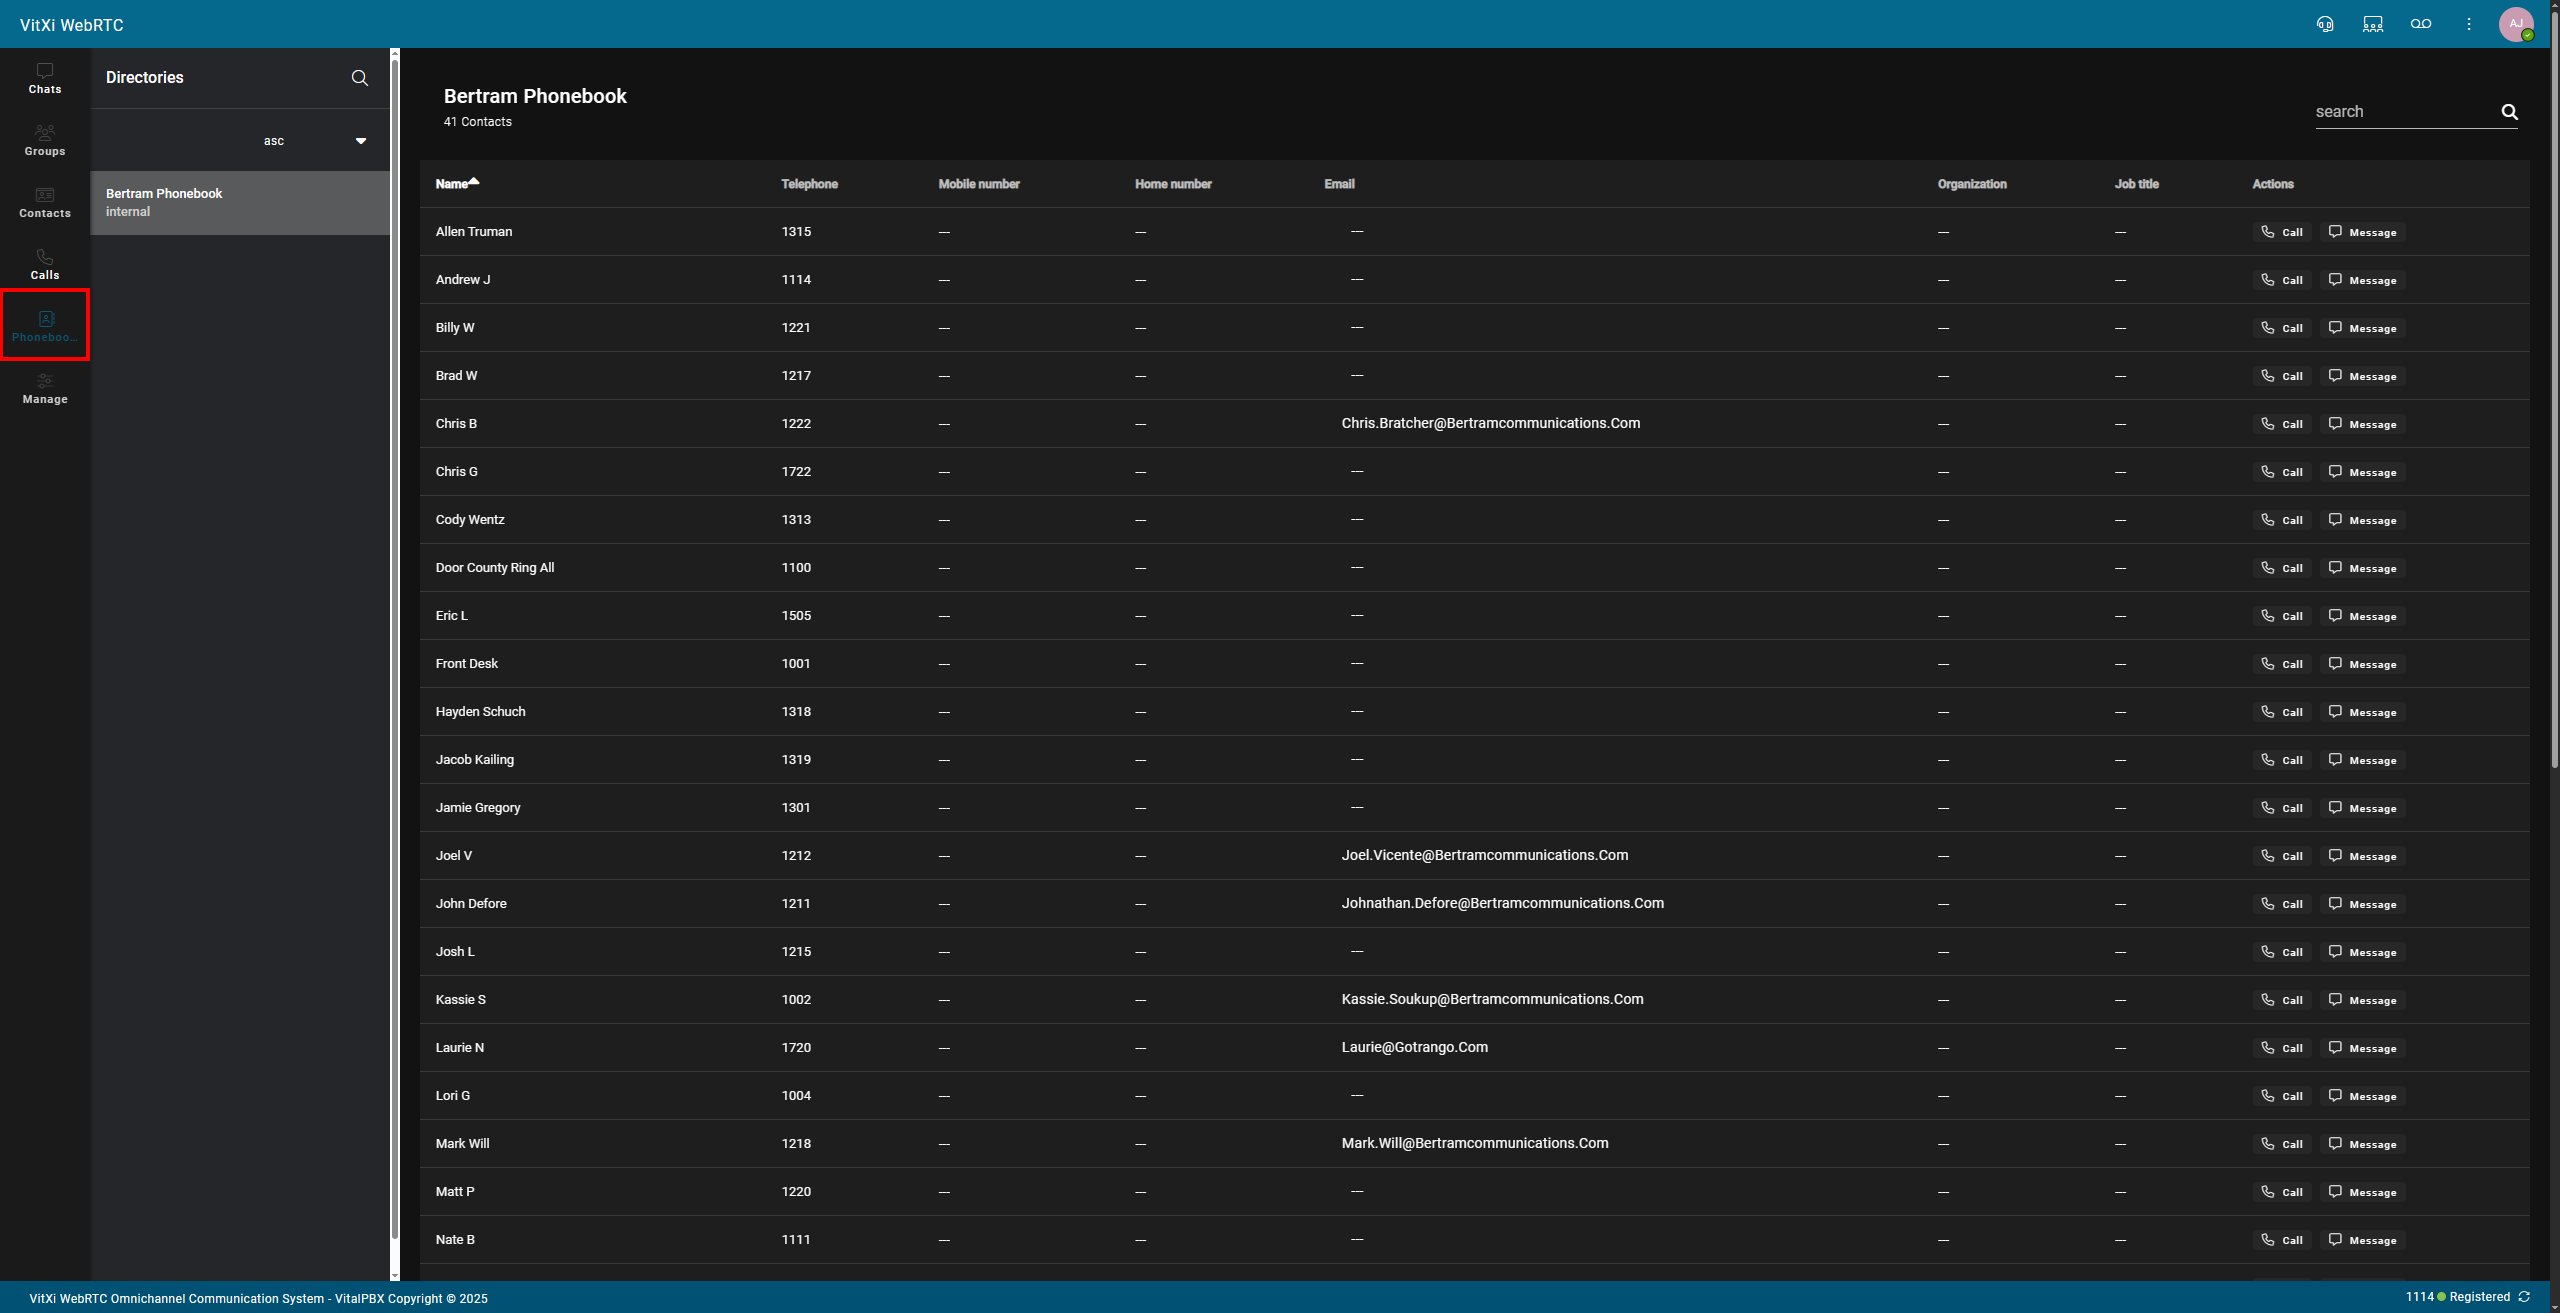Open the headset call-center icon

pyautogui.click(x=2325, y=24)
